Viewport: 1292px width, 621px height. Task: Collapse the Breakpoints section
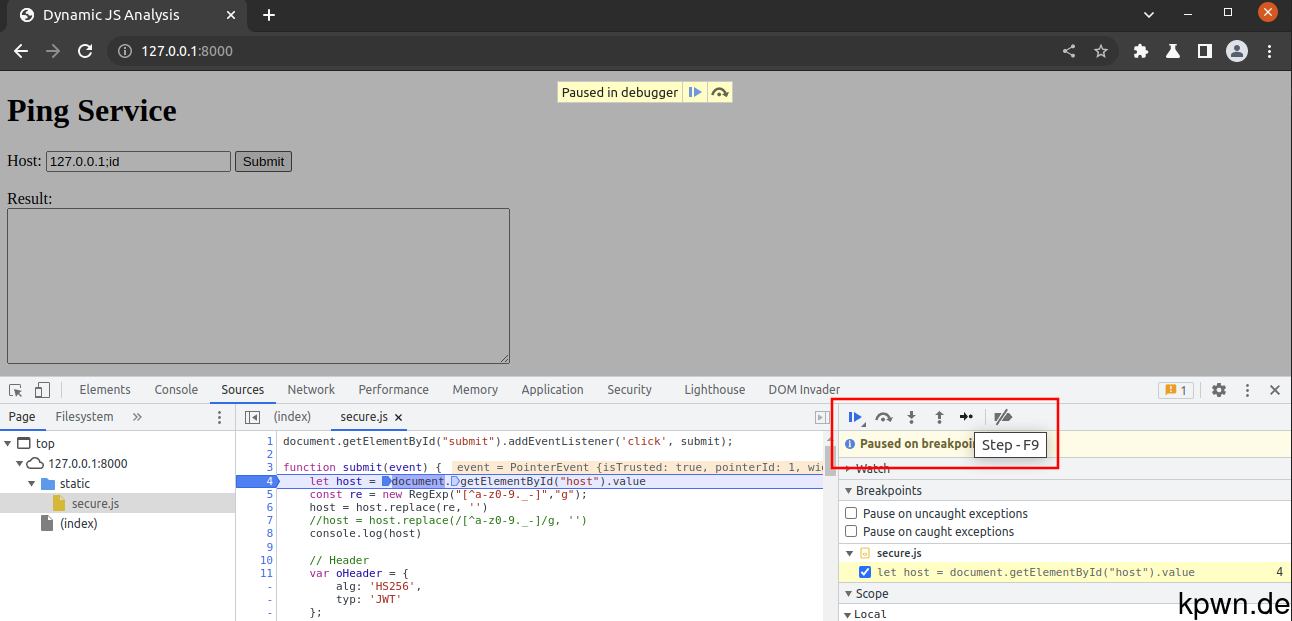(x=849, y=490)
